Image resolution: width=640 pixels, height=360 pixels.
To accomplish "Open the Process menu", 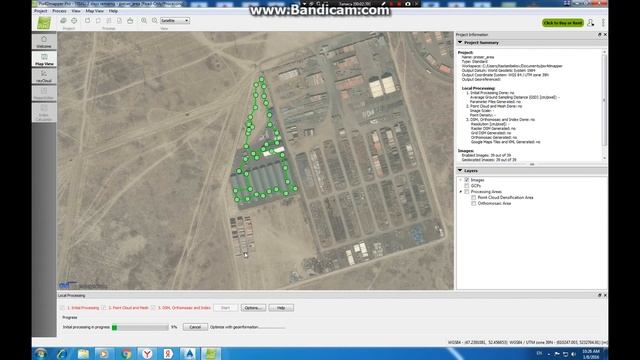I will pos(59,11).
